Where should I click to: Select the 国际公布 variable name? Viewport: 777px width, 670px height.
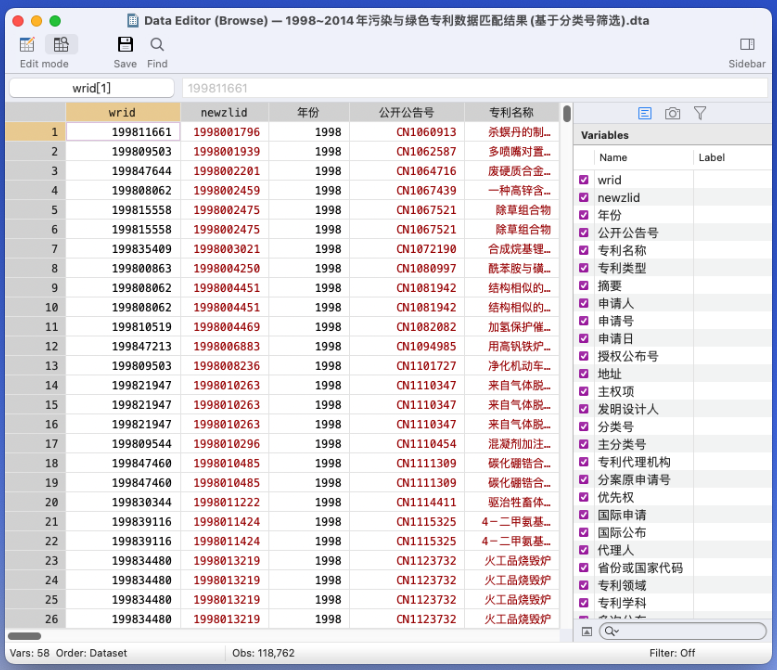pos(622,533)
